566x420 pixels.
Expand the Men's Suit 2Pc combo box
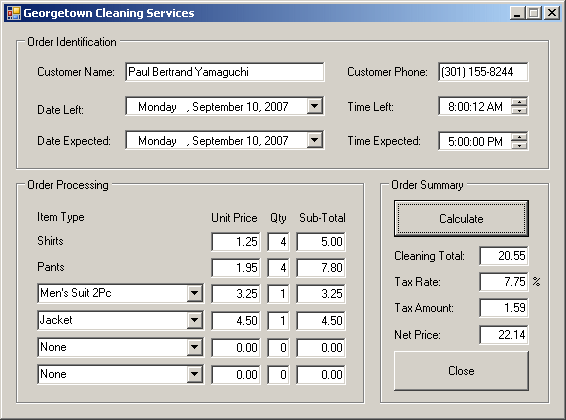195,293
